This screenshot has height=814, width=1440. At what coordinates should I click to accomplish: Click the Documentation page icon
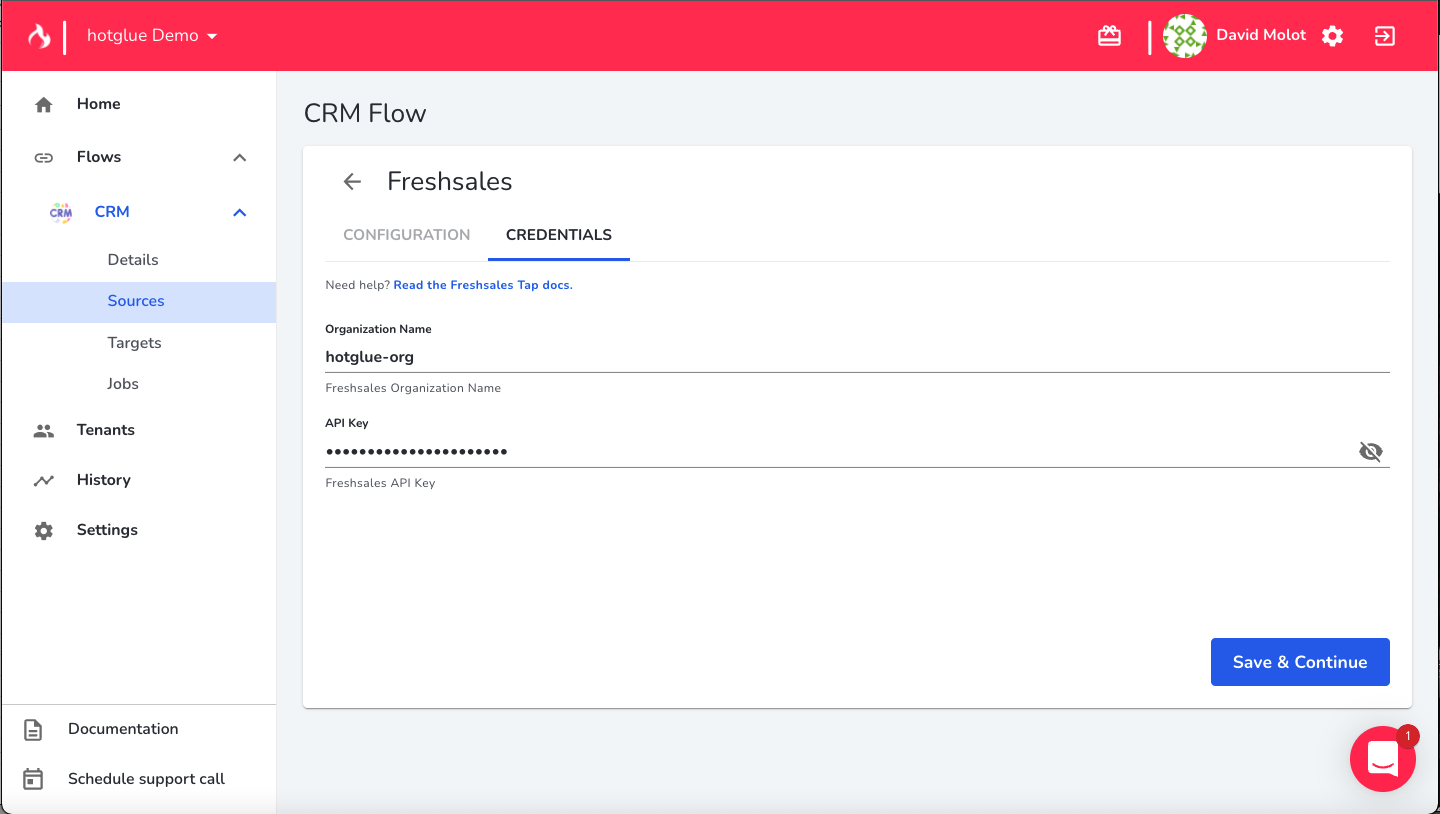[x=33, y=730]
